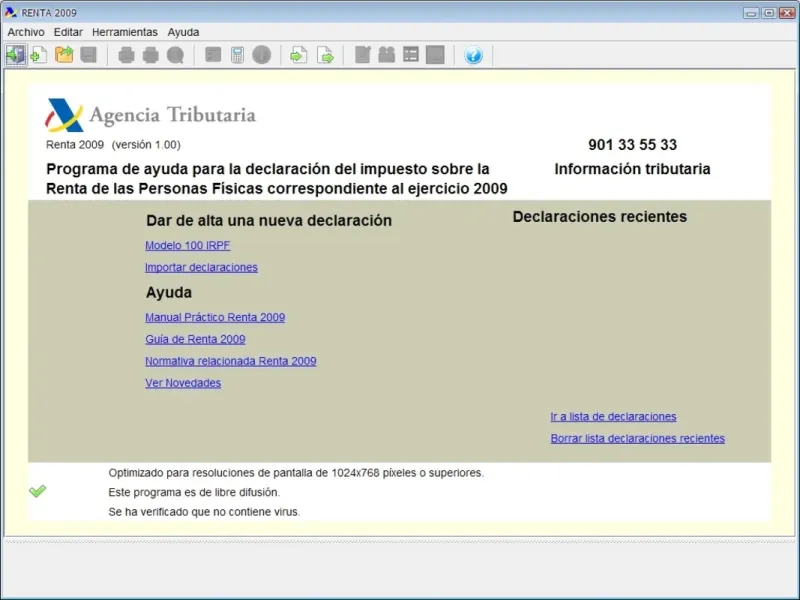
Task: Click Borrar lista declaraciones recientes
Action: [638, 439]
